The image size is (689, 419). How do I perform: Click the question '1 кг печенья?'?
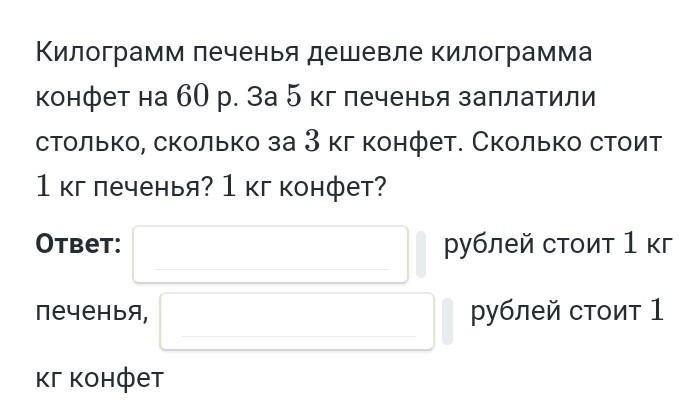[x=124, y=187]
